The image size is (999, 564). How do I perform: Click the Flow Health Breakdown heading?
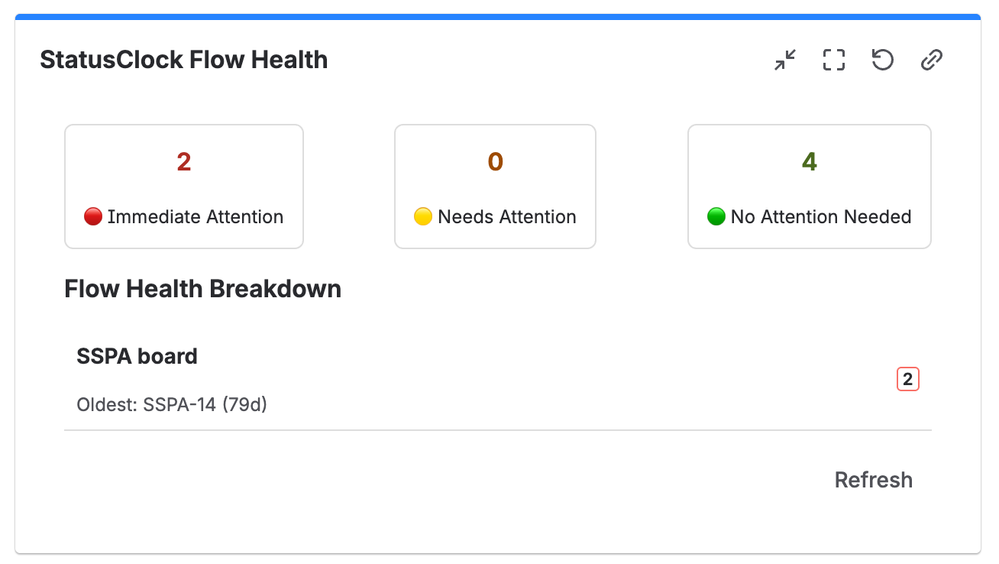click(x=203, y=289)
